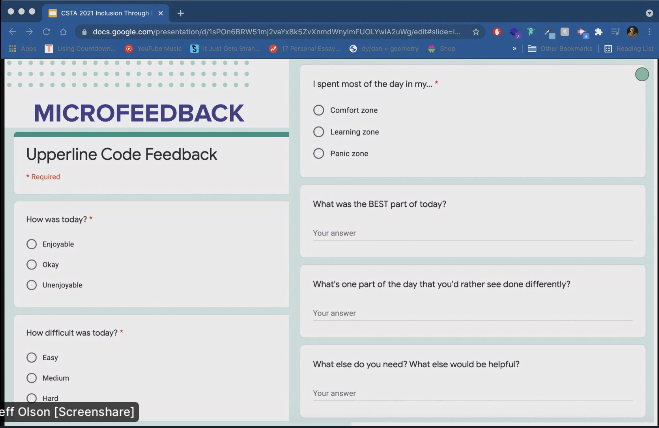Open the gray square extension icon
This screenshot has height=428, width=659.
point(565,32)
